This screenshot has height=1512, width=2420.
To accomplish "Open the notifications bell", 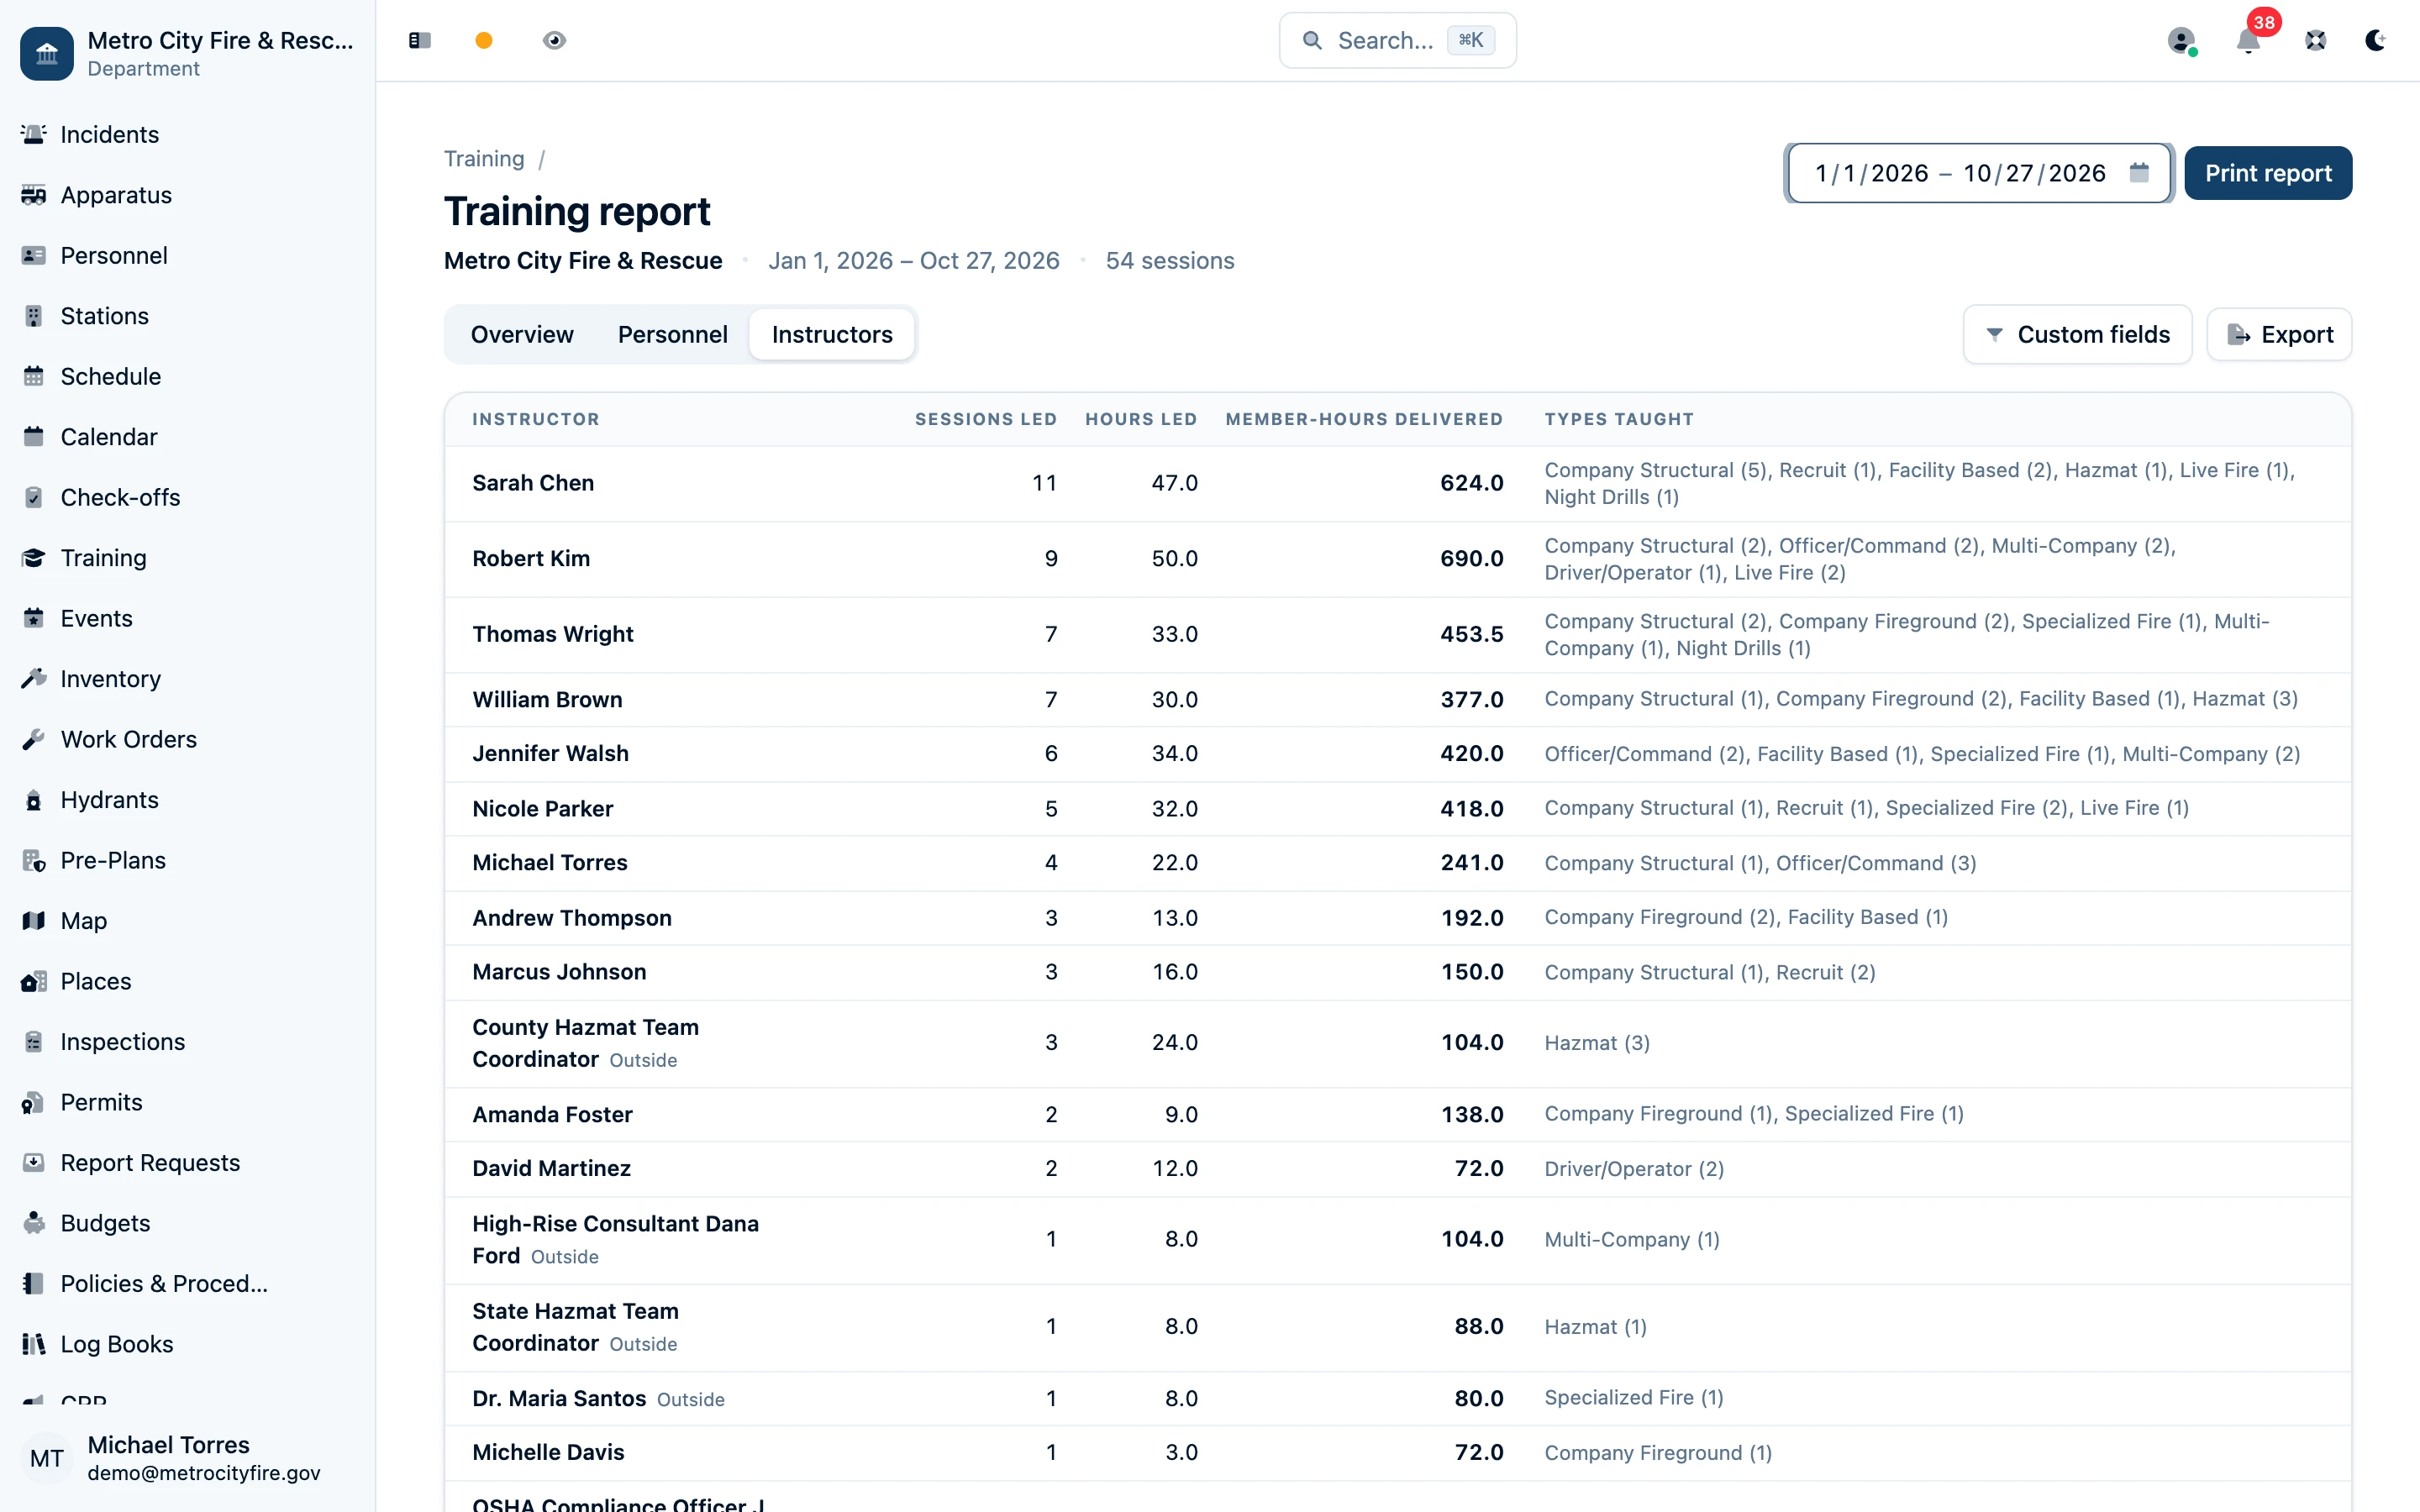I will 2248,40.
